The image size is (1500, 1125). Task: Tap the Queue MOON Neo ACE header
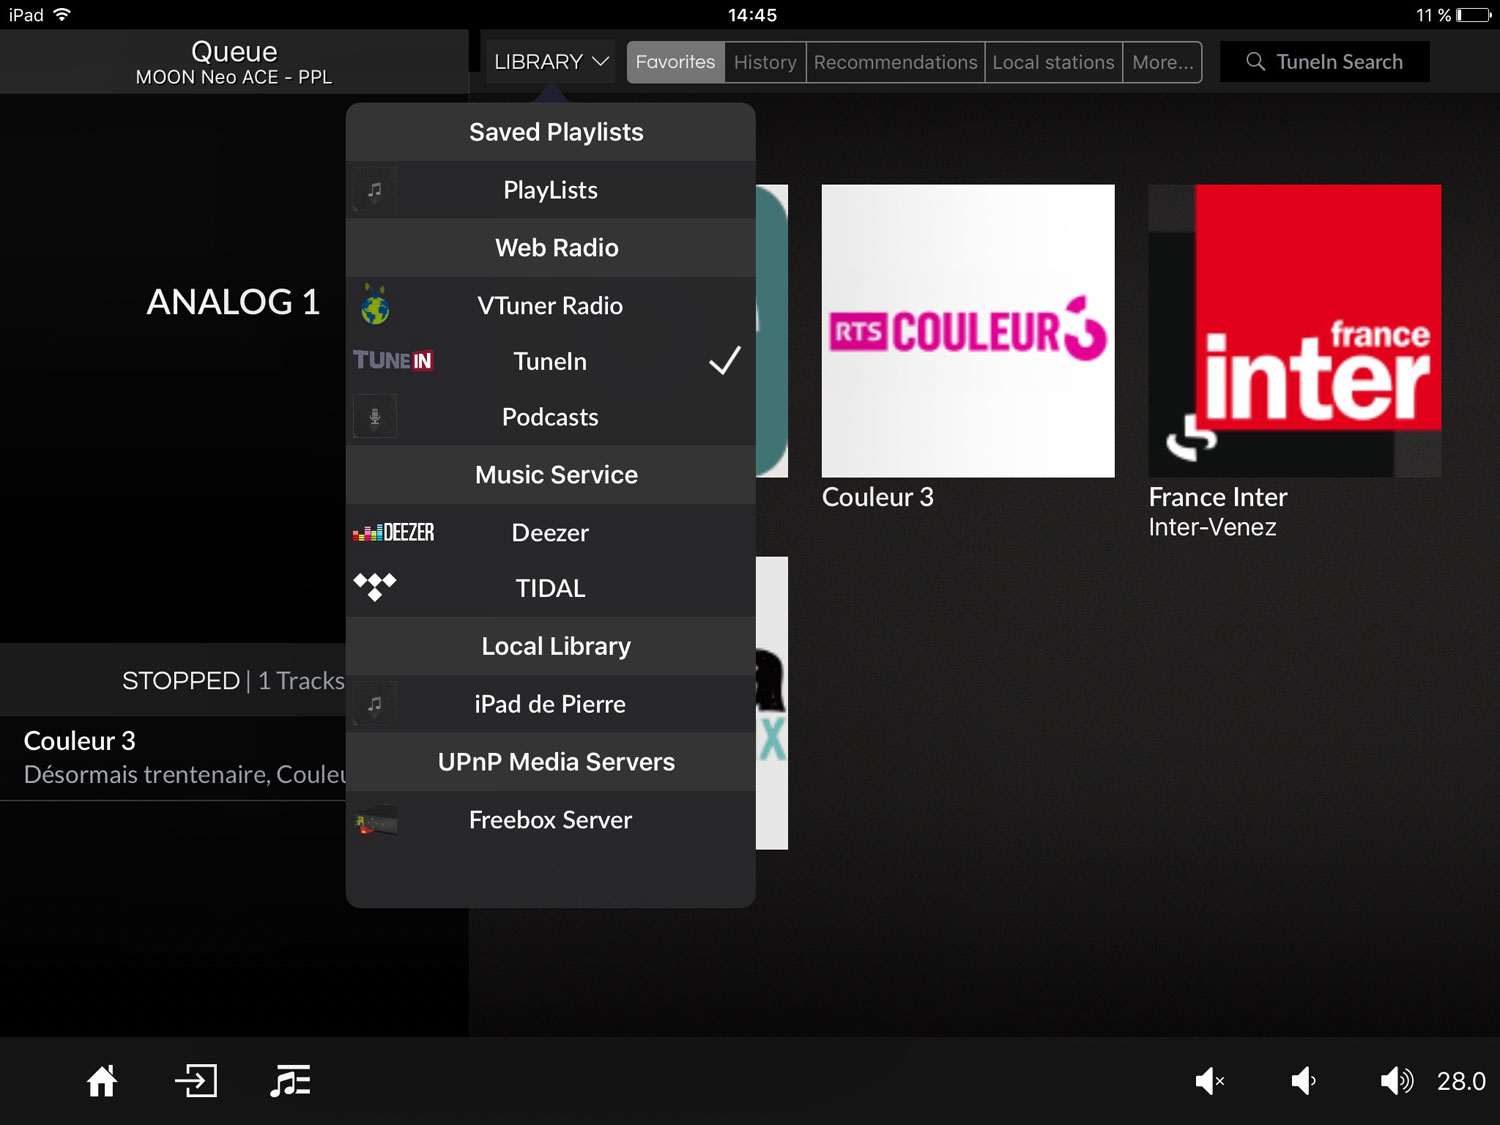(x=234, y=62)
